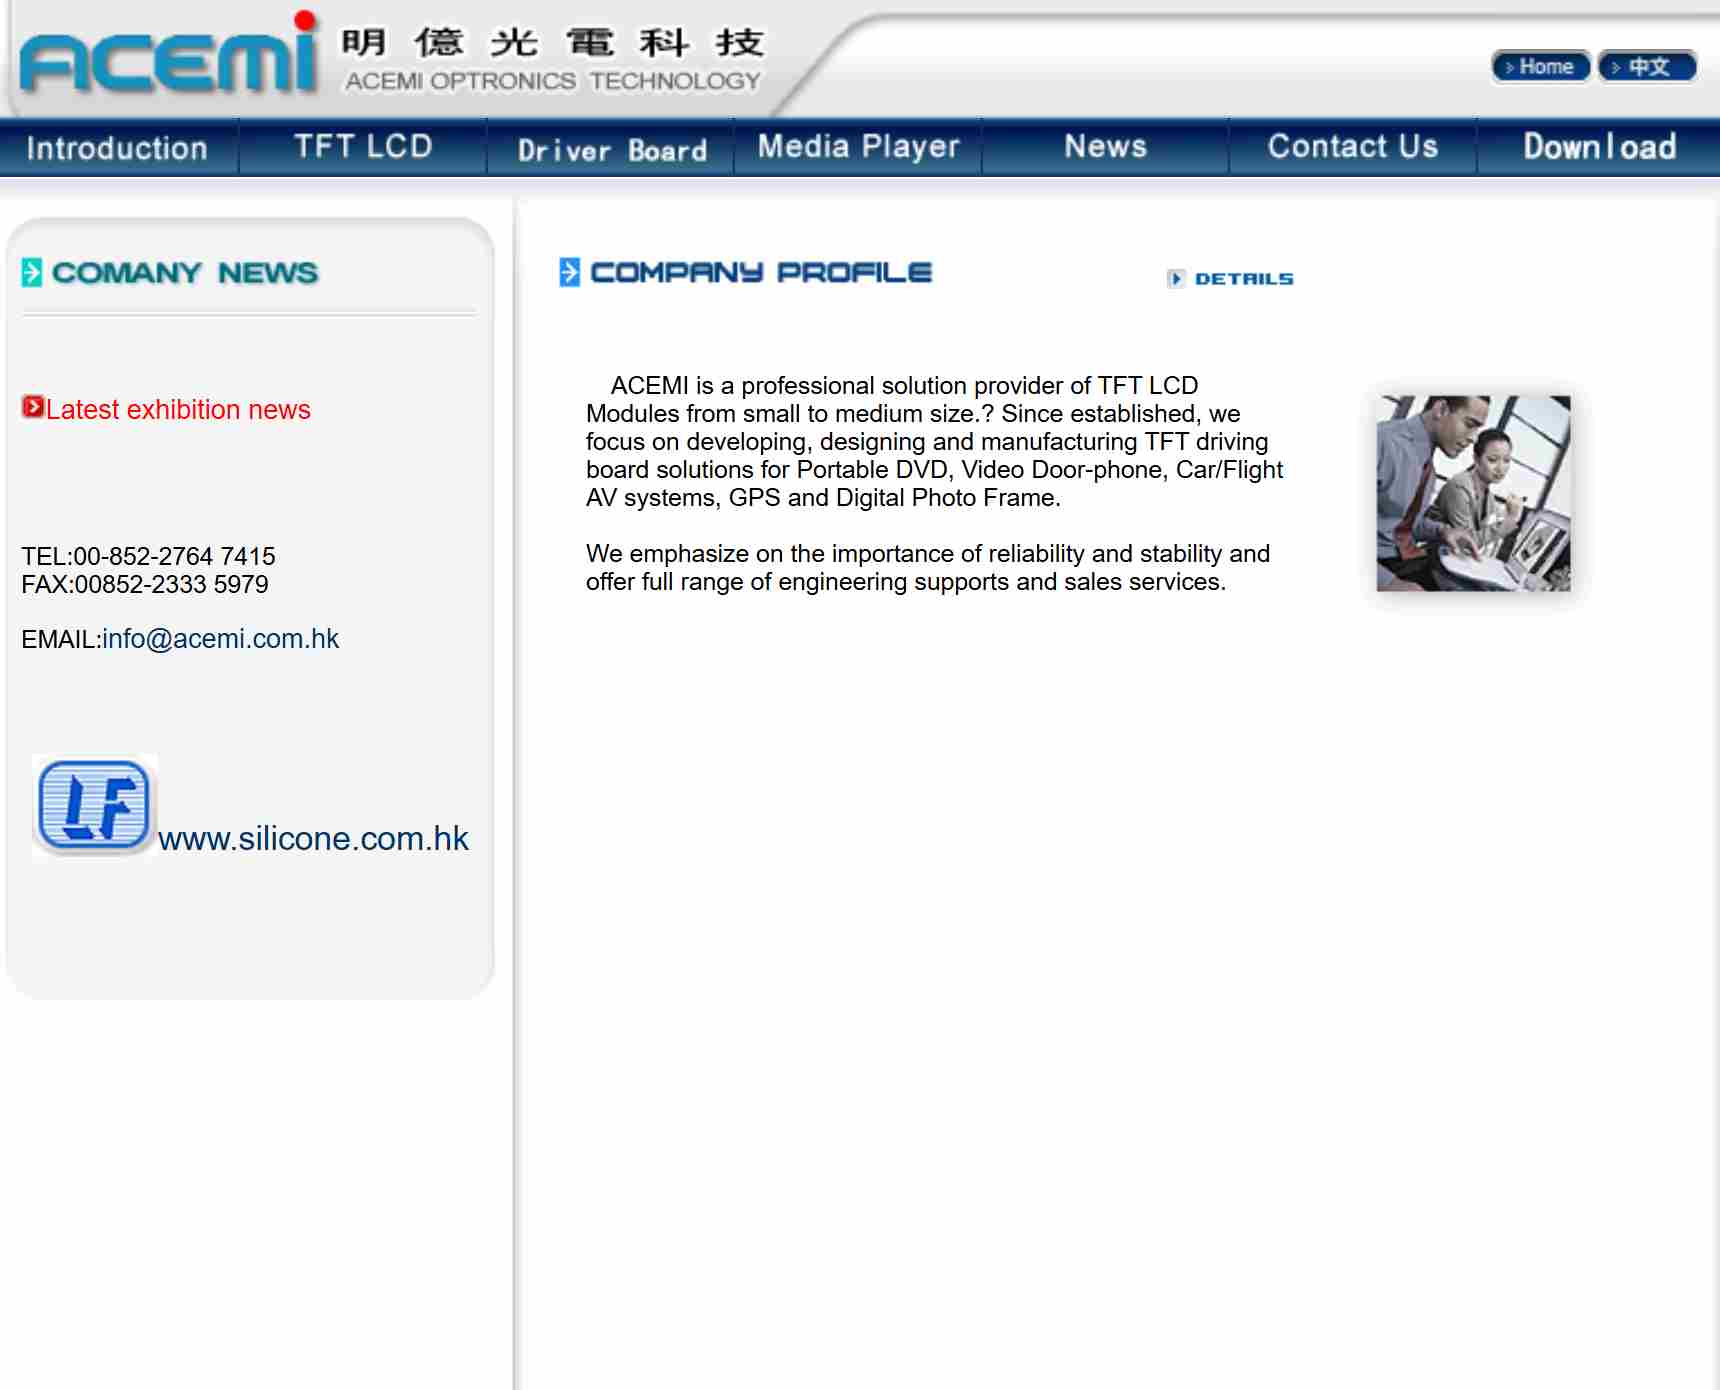Go to the Home page button
Viewport: 1720px width, 1390px height.
(1540, 67)
